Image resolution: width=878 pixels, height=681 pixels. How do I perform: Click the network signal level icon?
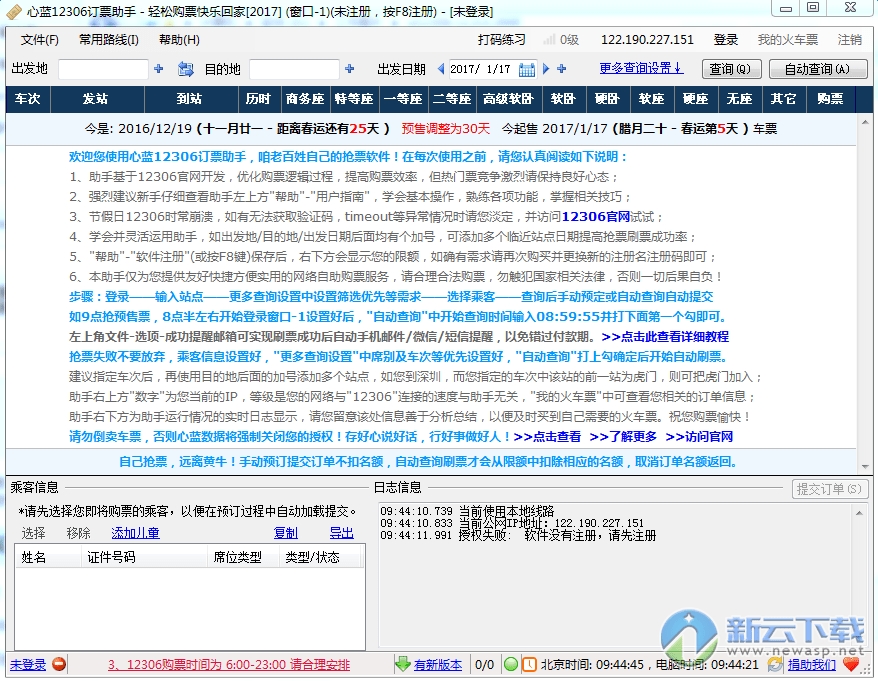tap(549, 39)
